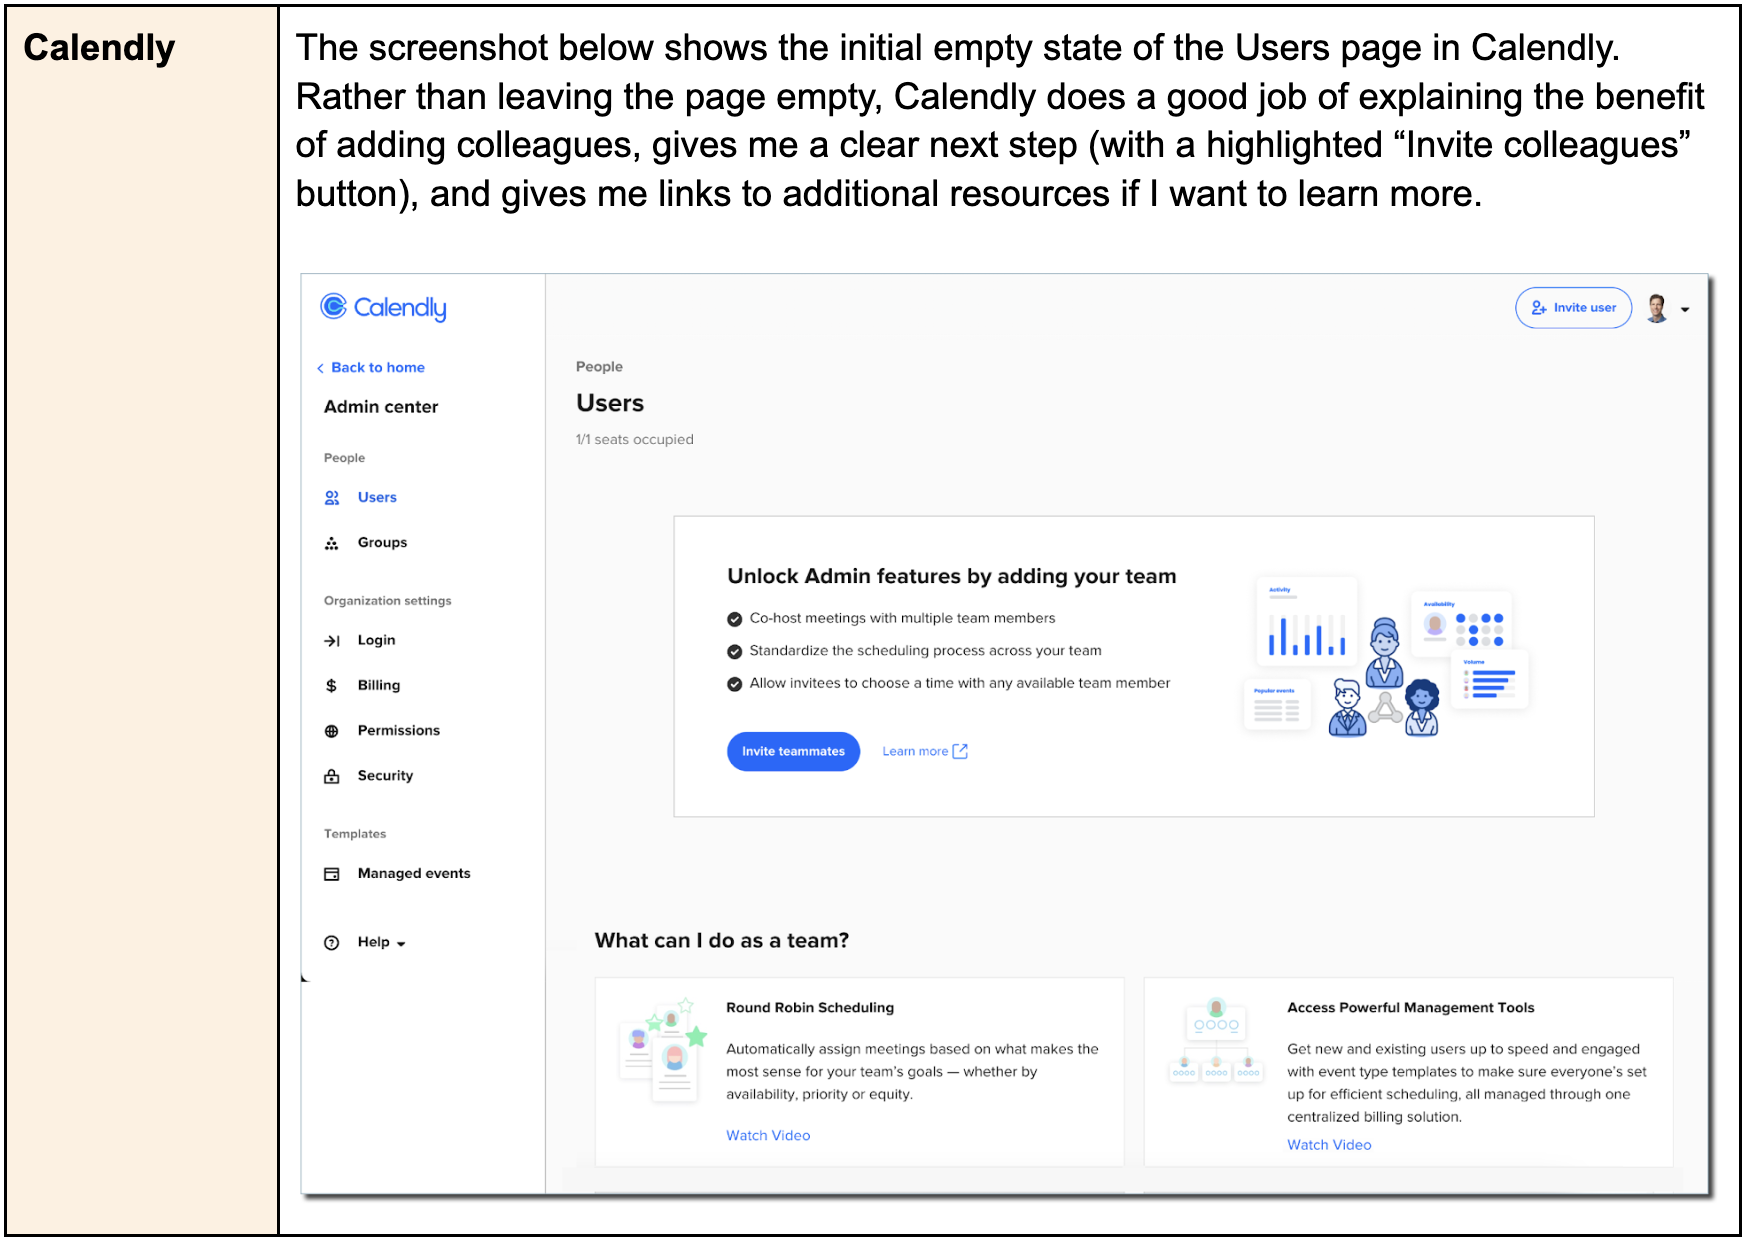Watch Video for Access Powerful Management Tools
Screen dimensions: 1748x1244
click(1329, 1145)
